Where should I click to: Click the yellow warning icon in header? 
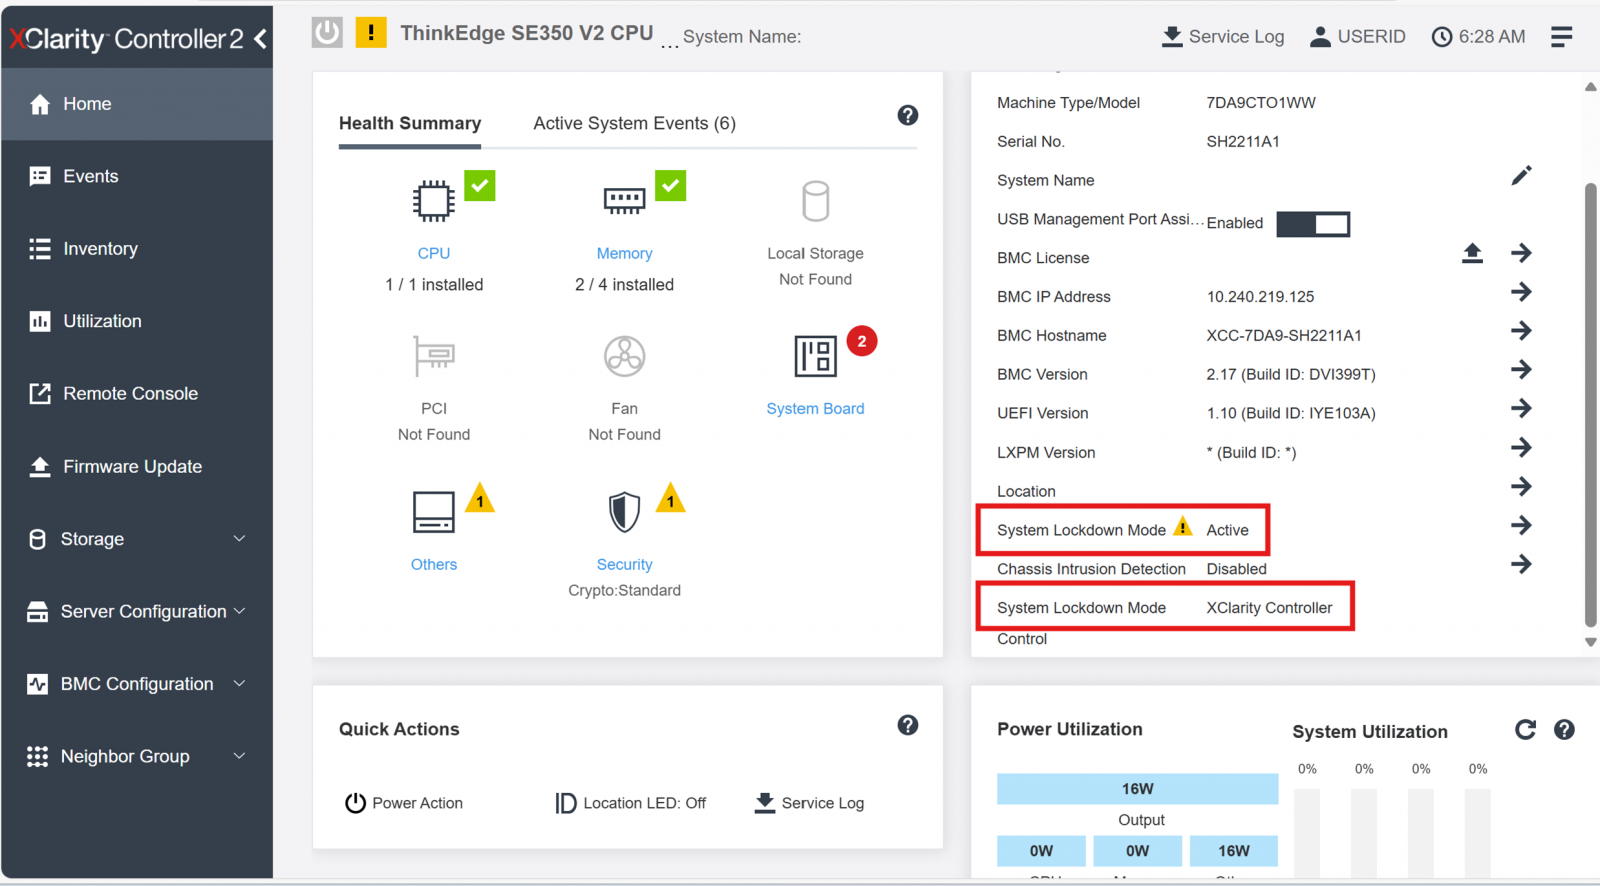click(371, 33)
